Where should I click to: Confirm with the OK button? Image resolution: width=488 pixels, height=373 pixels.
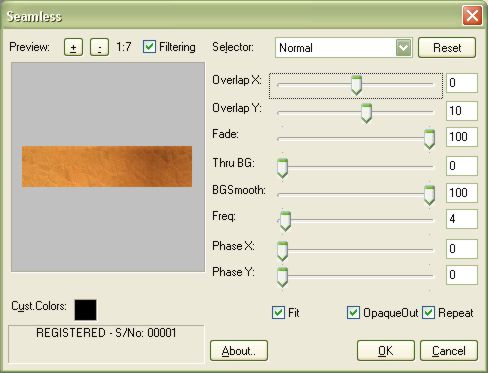click(386, 351)
